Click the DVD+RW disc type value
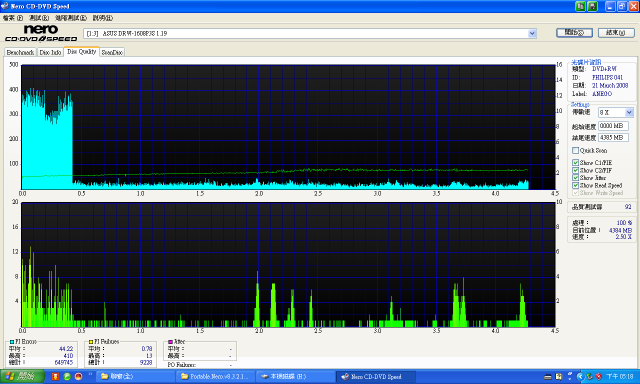Image resolution: width=640 pixels, height=384 pixels. click(x=604, y=69)
